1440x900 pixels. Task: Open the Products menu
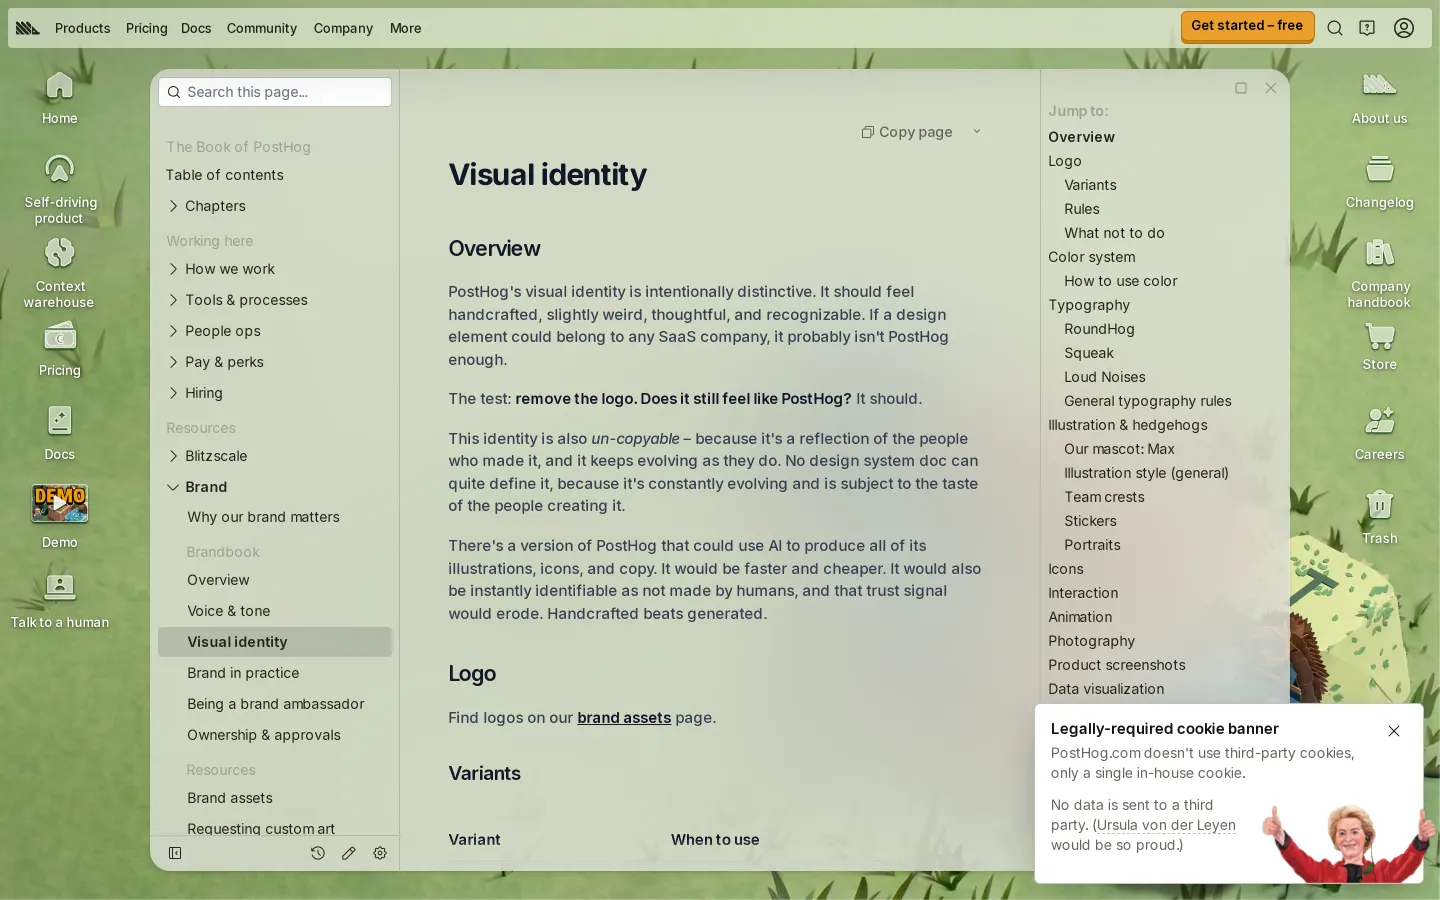click(x=82, y=28)
